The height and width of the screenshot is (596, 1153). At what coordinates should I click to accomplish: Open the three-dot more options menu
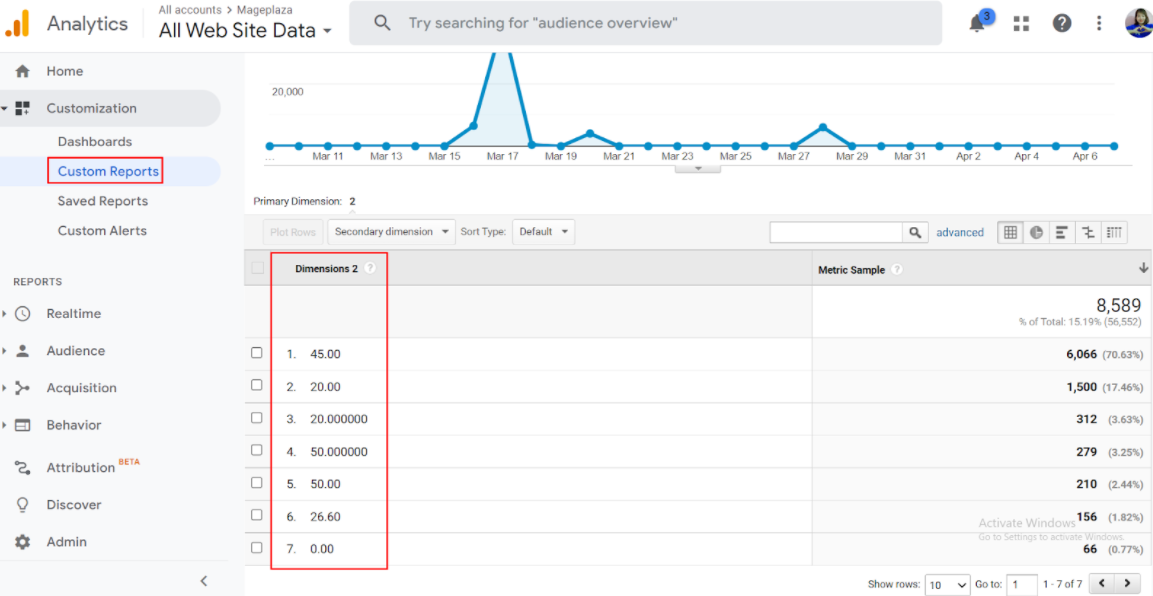coord(1099,23)
